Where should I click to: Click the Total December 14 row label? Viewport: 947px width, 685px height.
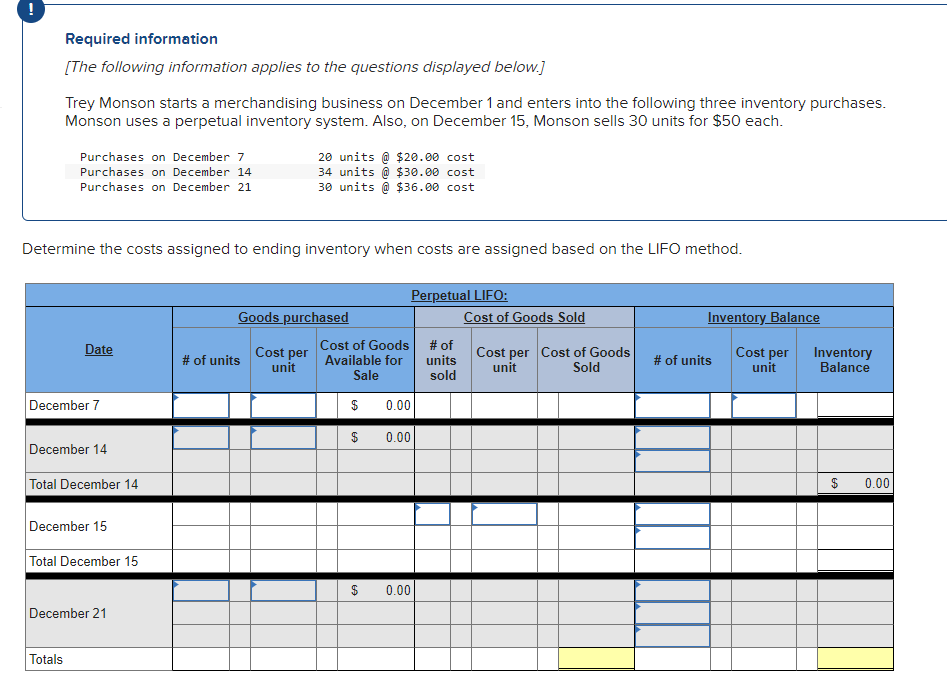coord(83,484)
